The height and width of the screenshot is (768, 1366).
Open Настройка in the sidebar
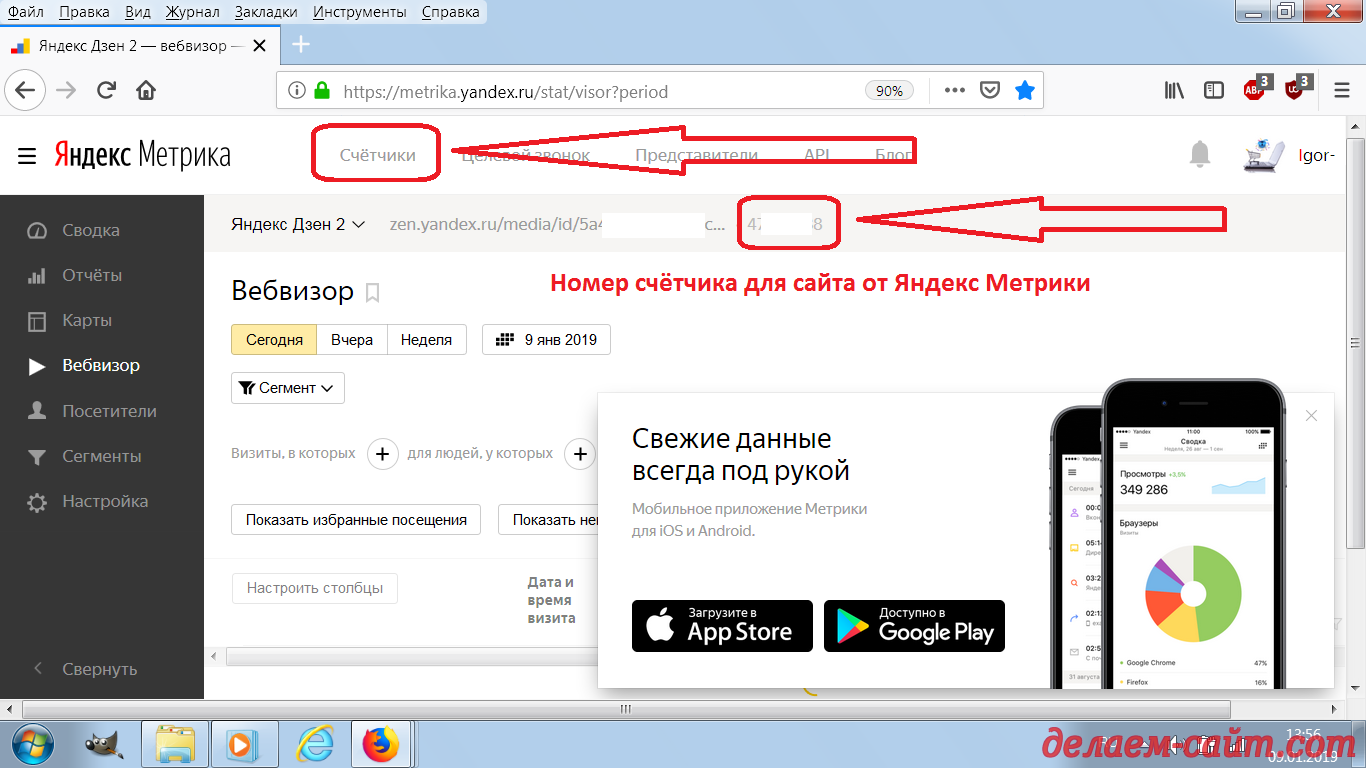[x=104, y=501]
